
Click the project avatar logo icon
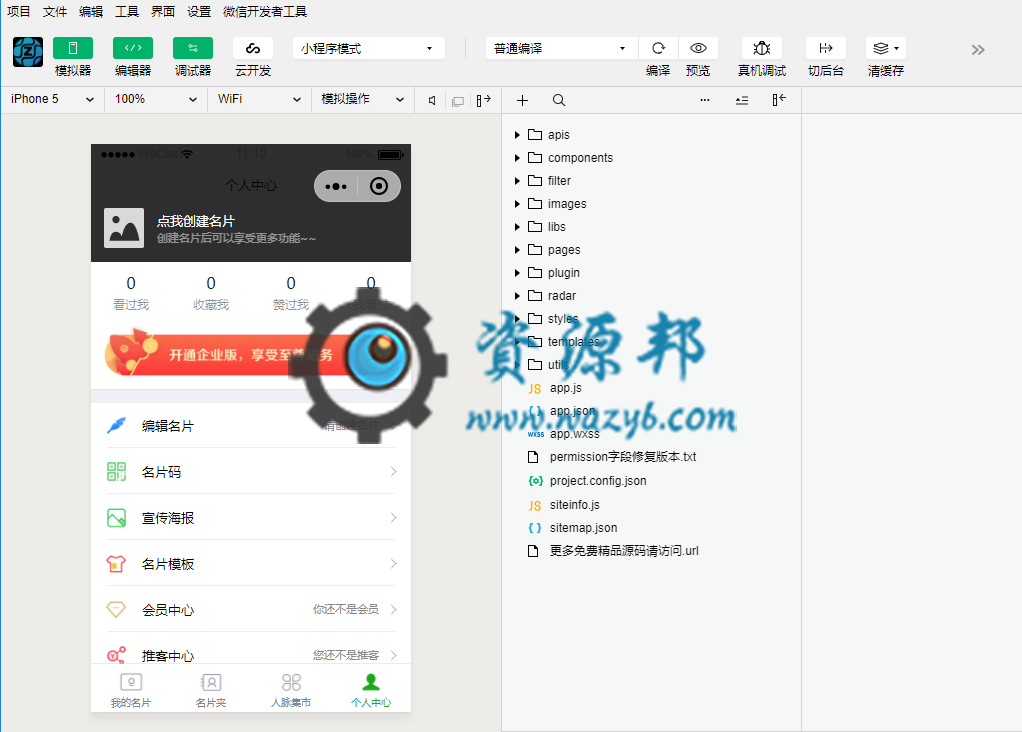(x=28, y=52)
